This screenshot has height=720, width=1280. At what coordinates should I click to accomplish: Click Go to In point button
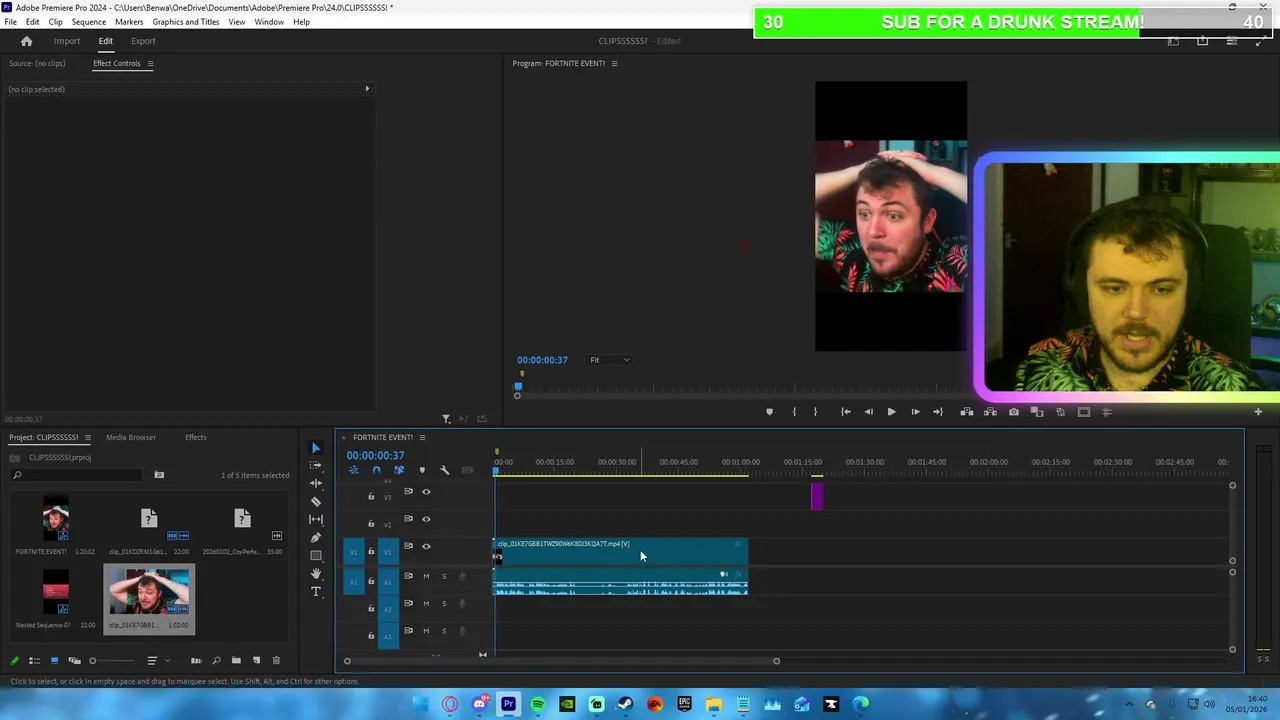point(845,412)
